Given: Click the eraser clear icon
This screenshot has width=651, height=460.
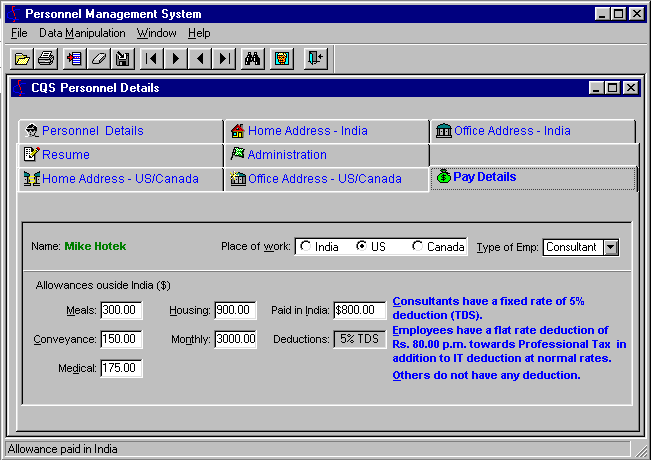Looking at the screenshot, I should (x=98, y=58).
